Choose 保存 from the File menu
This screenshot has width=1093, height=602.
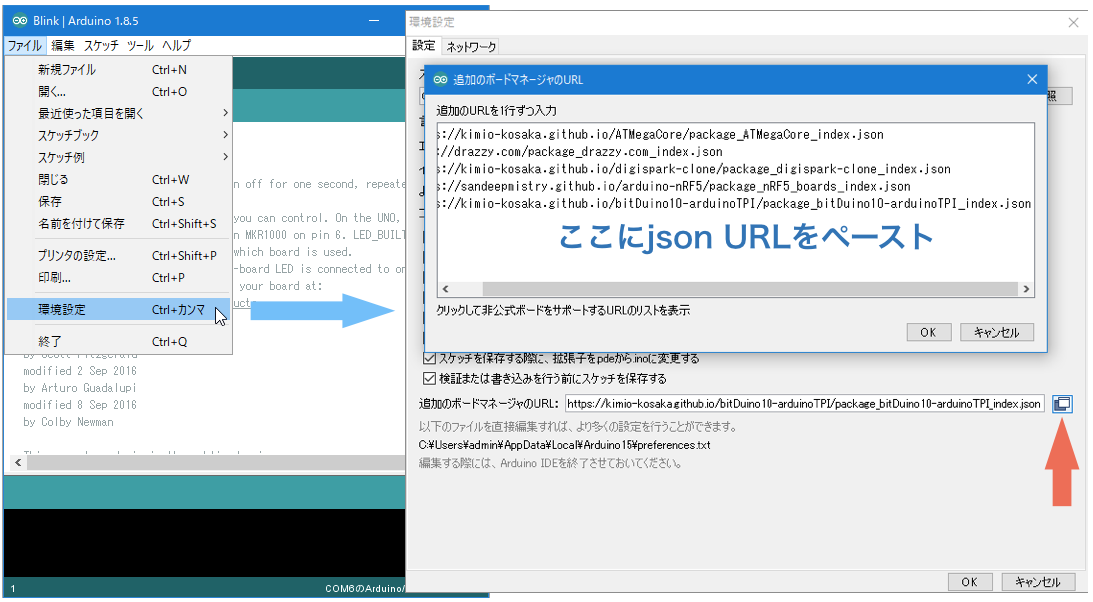(x=119, y=201)
